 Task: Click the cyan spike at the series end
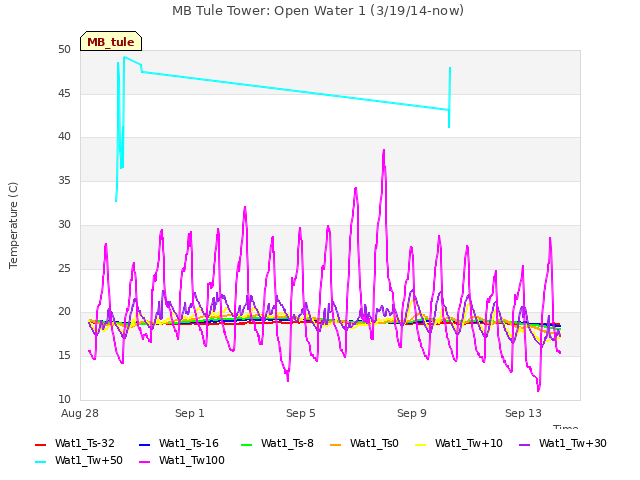pos(449,97)
